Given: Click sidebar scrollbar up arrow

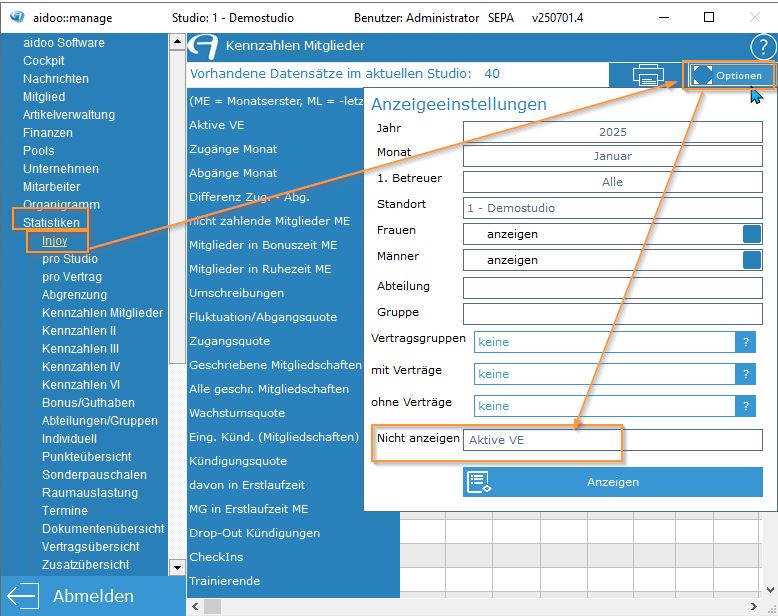Looking at the screenshot, I should [x=177, y=42].
